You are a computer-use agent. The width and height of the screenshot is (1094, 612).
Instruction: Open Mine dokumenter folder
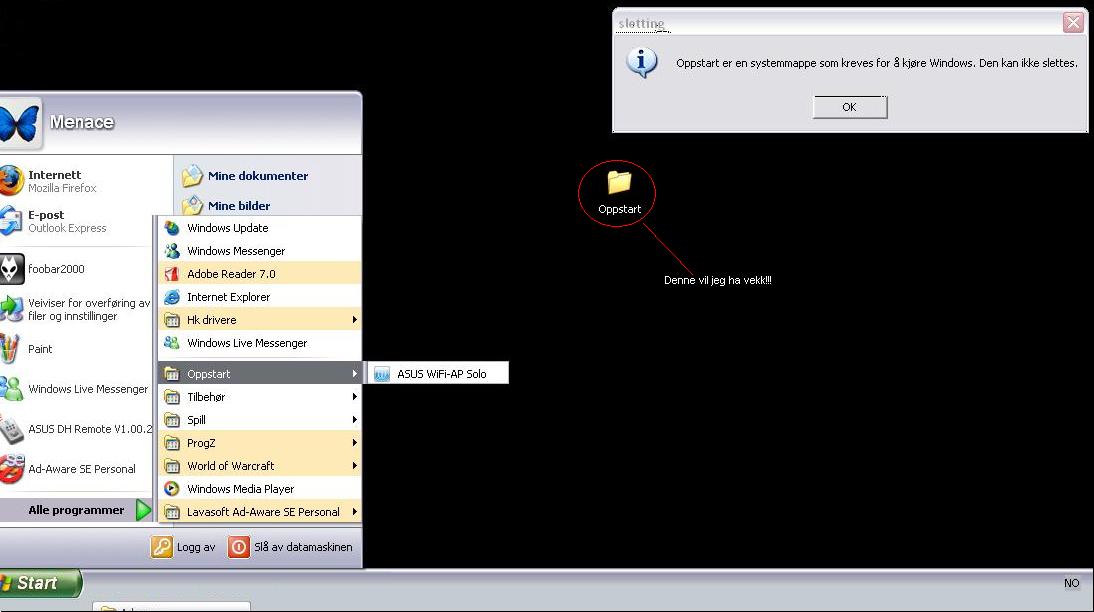pos(245,176)
